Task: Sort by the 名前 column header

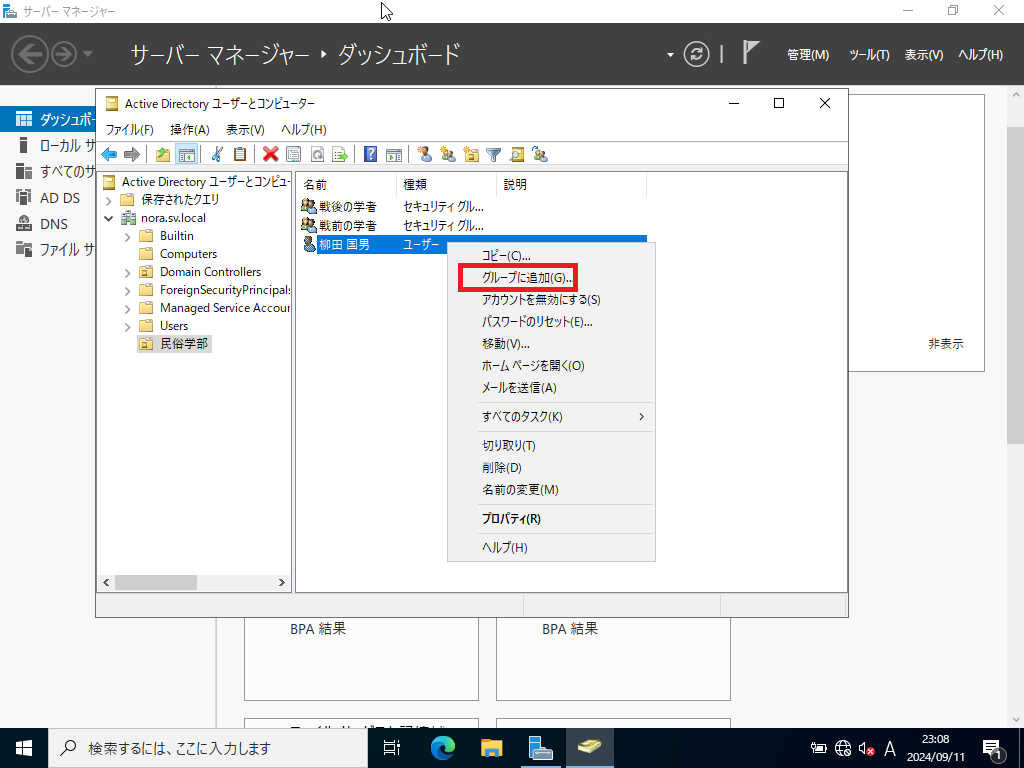Action: click(x=346, y=185)
